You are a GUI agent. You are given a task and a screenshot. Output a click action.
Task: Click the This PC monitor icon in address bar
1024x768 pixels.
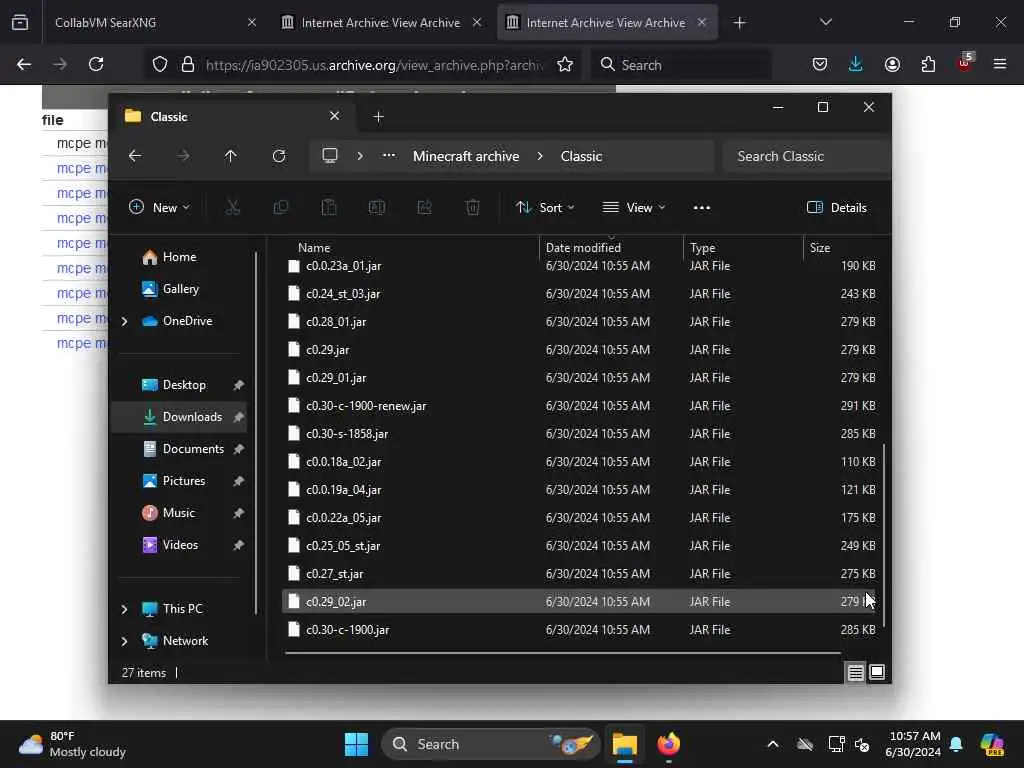point(330,156)
